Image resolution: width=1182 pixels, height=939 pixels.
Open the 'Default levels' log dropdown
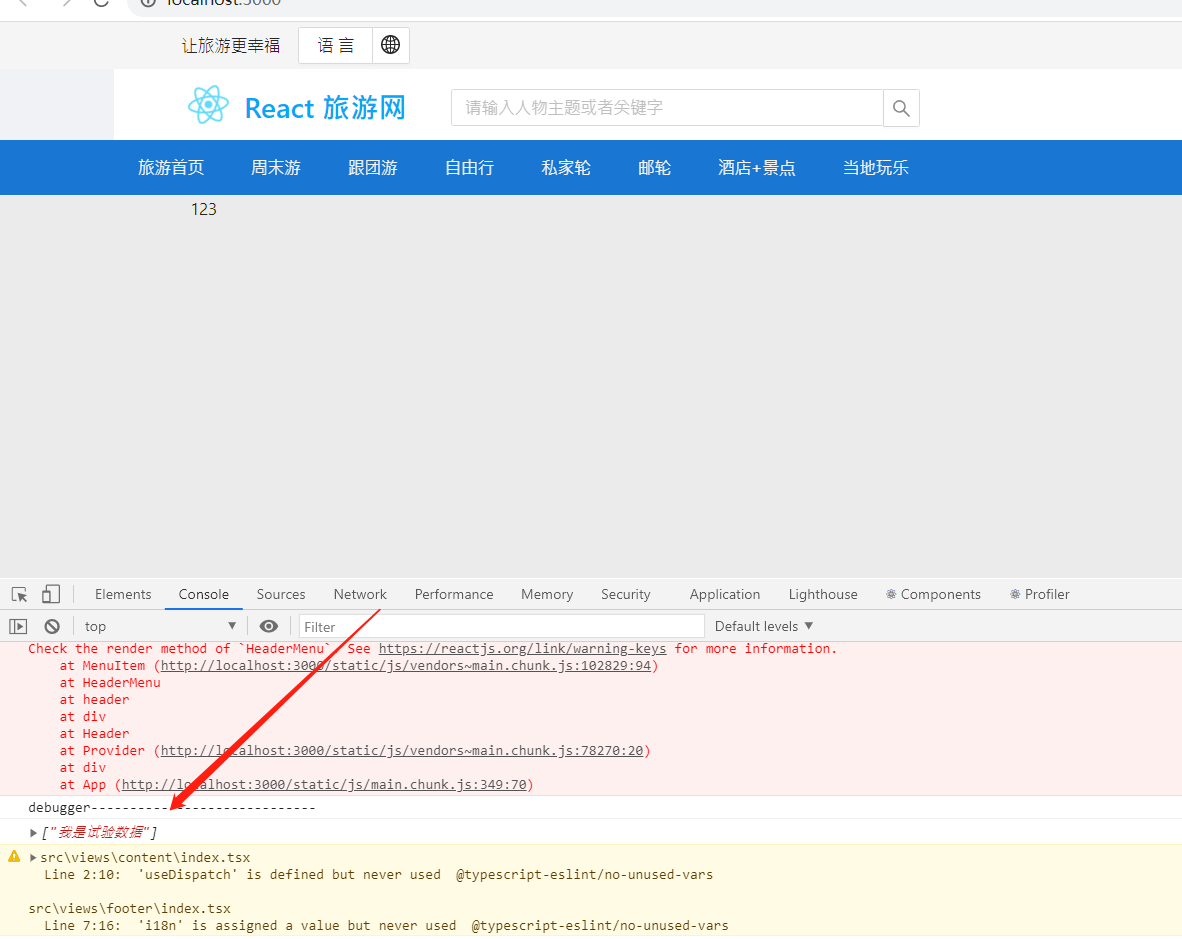763,626
